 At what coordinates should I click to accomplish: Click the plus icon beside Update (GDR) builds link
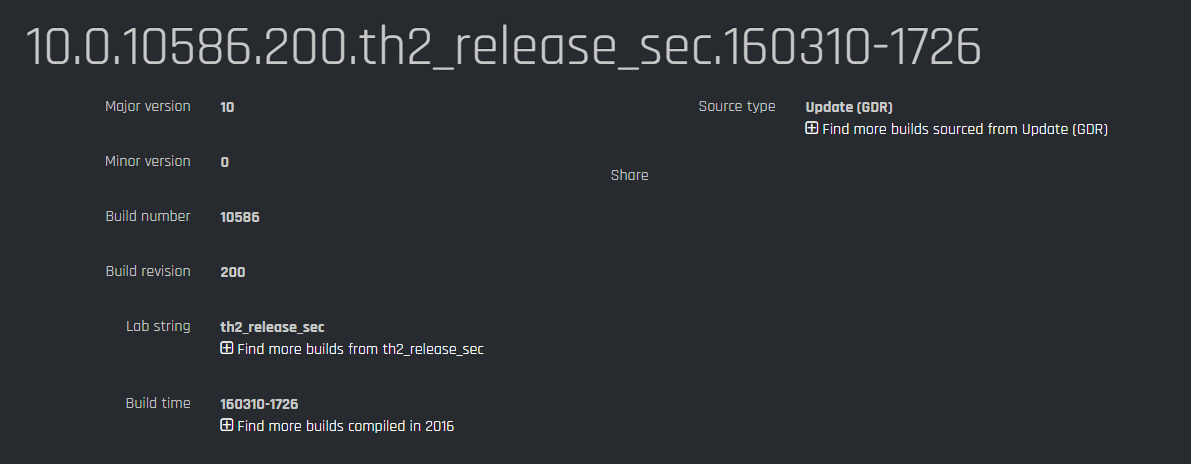812,129
